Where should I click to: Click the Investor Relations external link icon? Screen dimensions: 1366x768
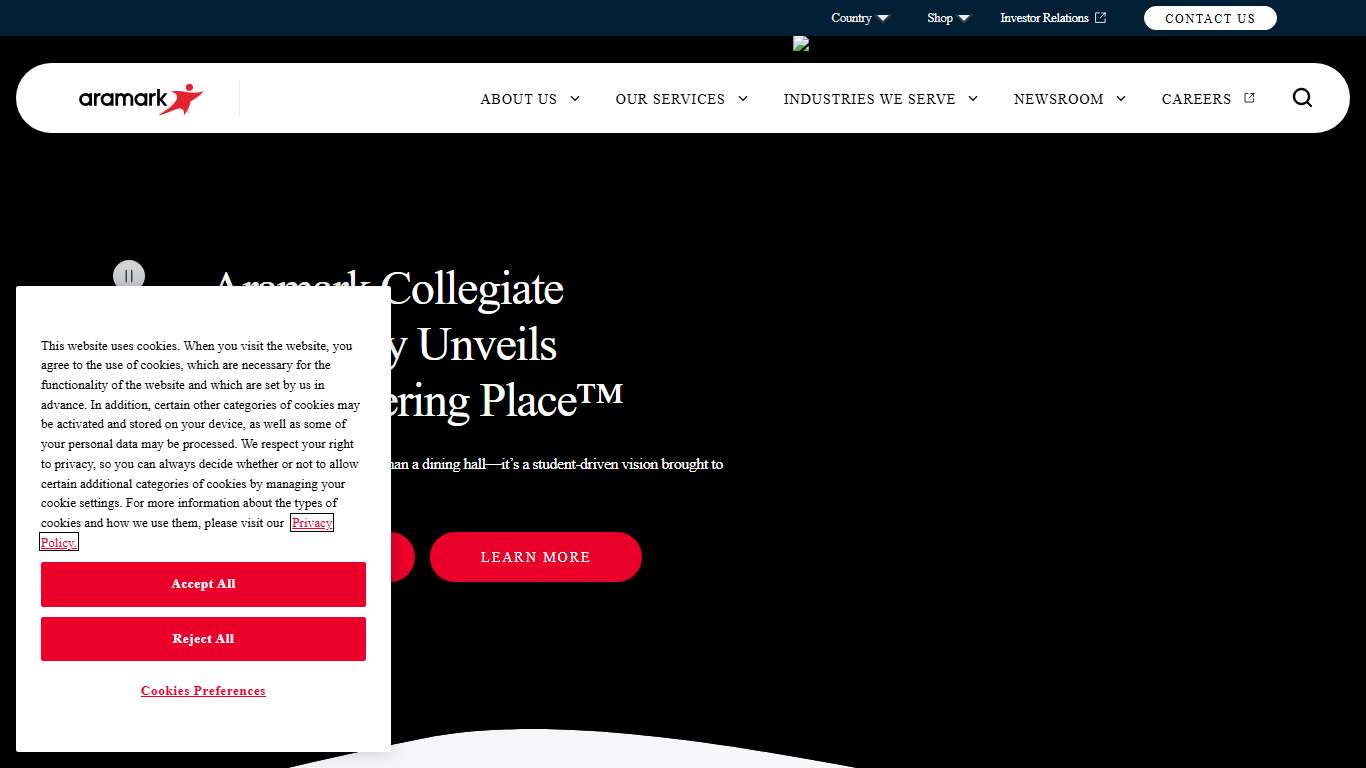pos(1101,18)
